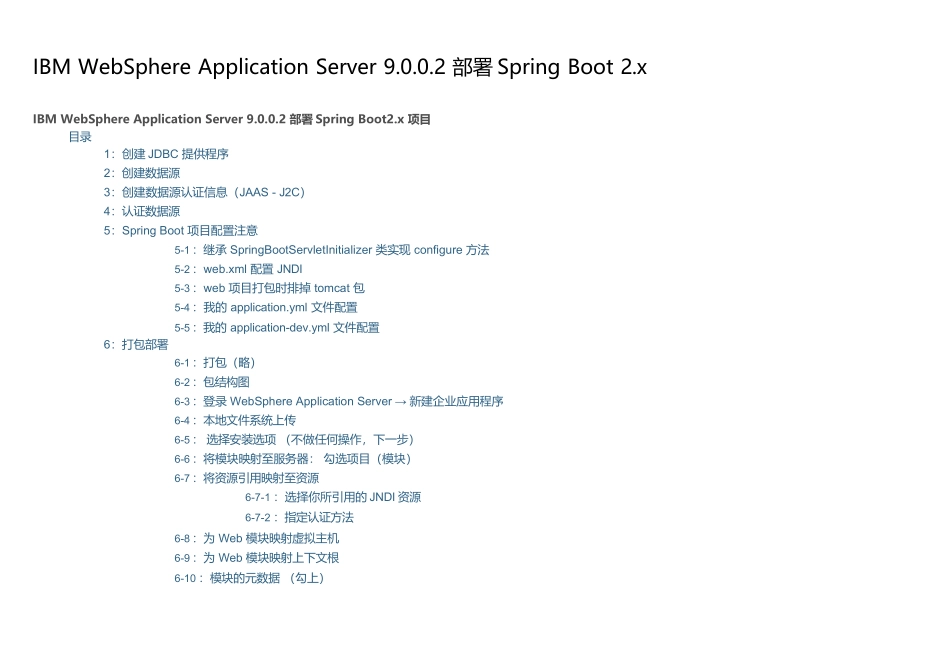
Task: Go to 5-1 继承 SpringBootServletInitializer 类实现 configure 方法
Action: [x=331, y=250]
